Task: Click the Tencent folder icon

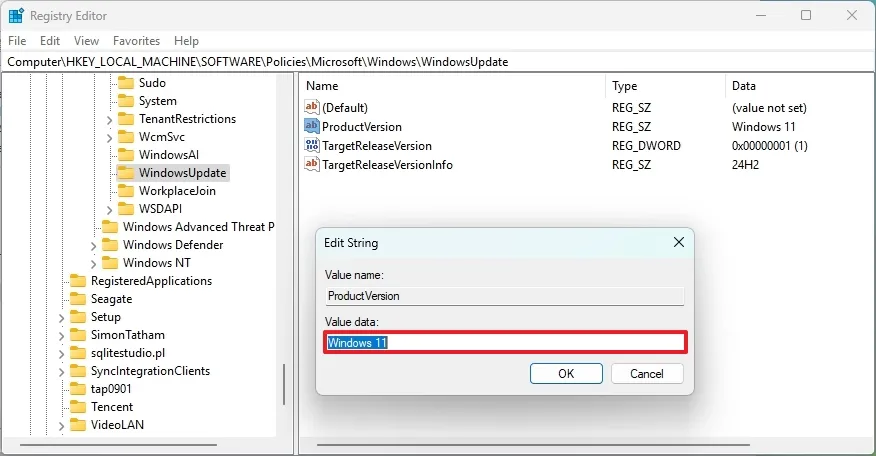Action: tap(78, 407)
